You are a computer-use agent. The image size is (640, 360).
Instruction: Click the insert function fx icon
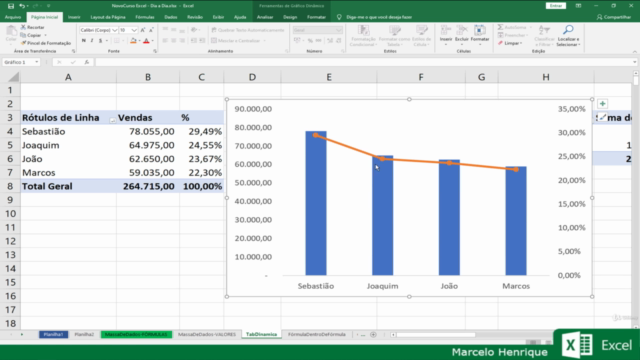click(x=87, y=62)
